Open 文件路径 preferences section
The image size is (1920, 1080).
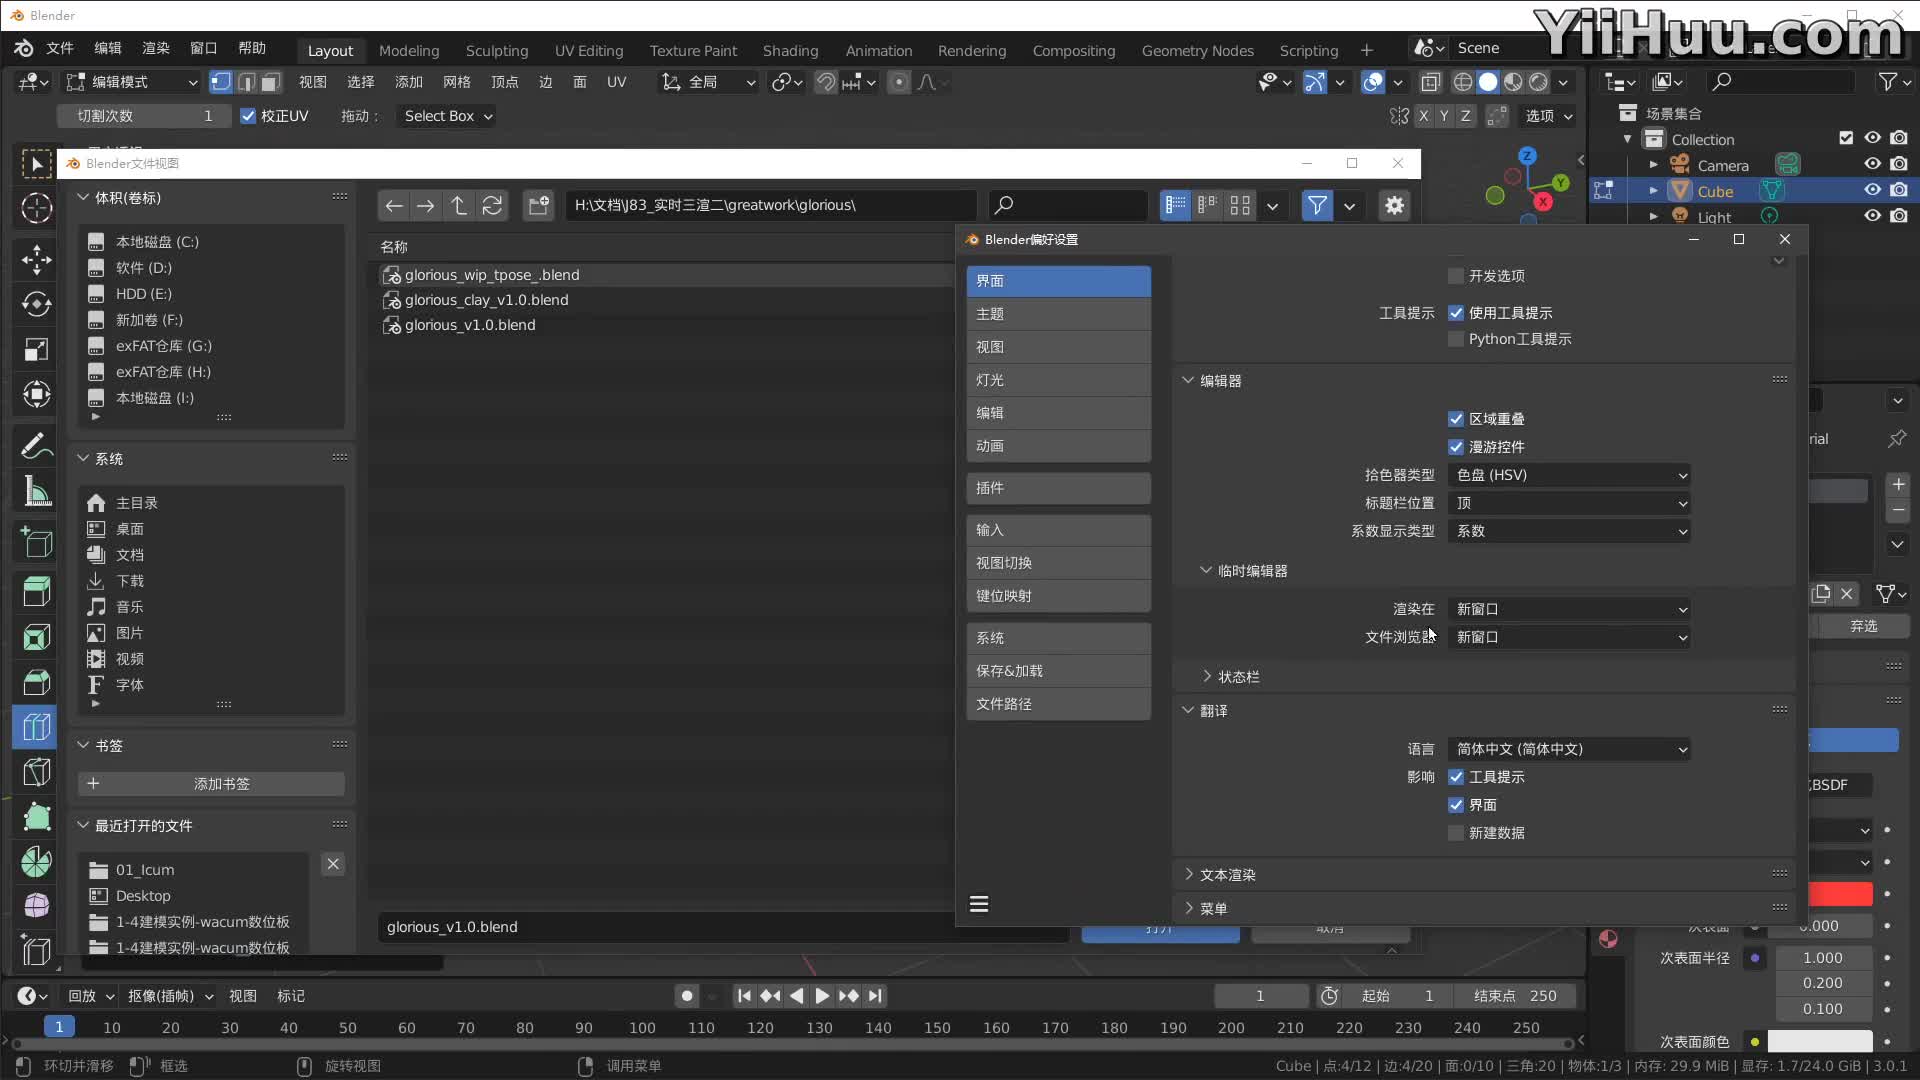click(1058, 704)
